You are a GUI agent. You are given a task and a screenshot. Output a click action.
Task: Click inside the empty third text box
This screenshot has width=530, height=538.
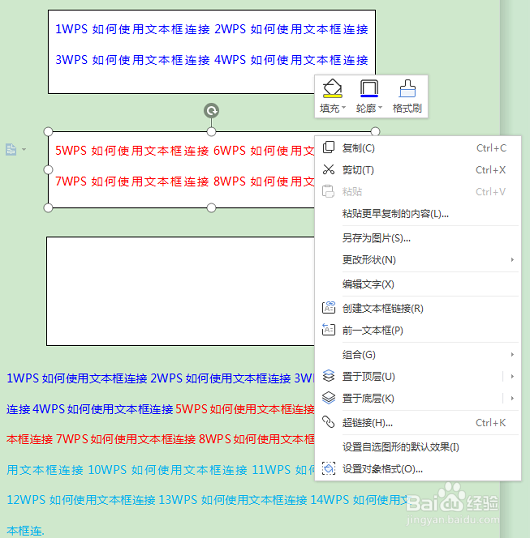(180, 291)
